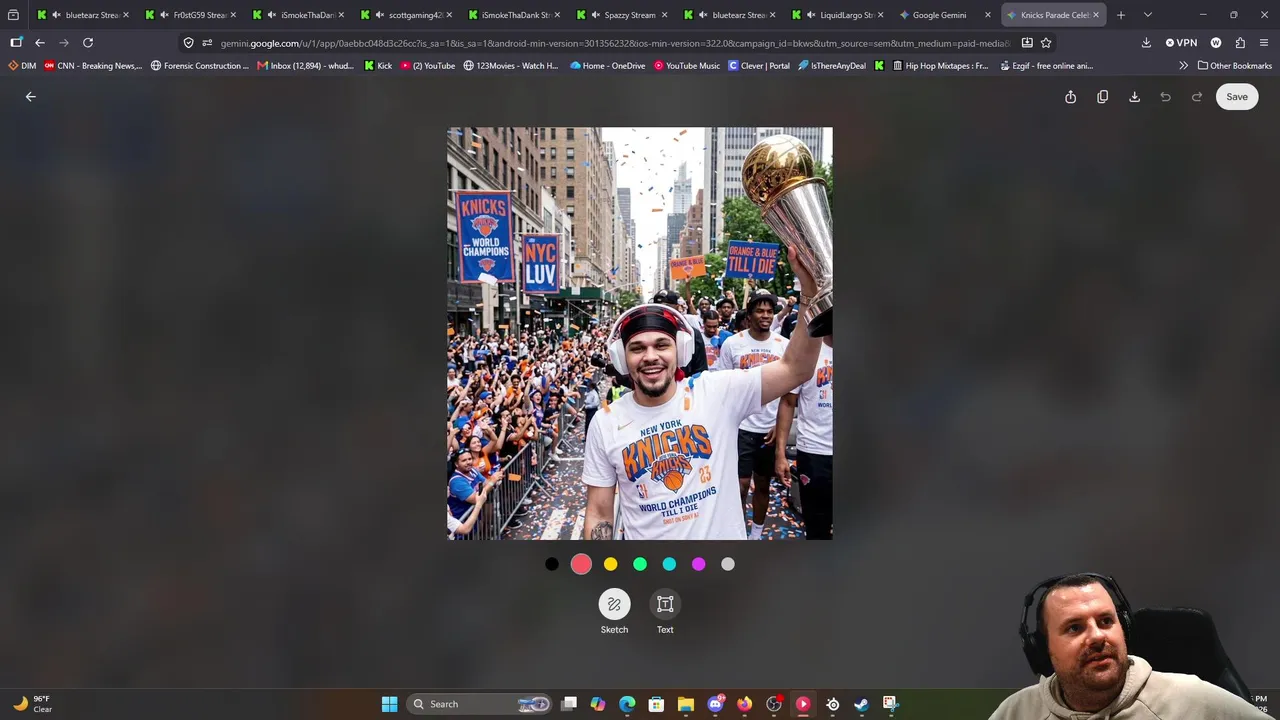This screenshot has width=1280, height=720.
Task: Bookmark this page with the star
Action: [1046, 43]
